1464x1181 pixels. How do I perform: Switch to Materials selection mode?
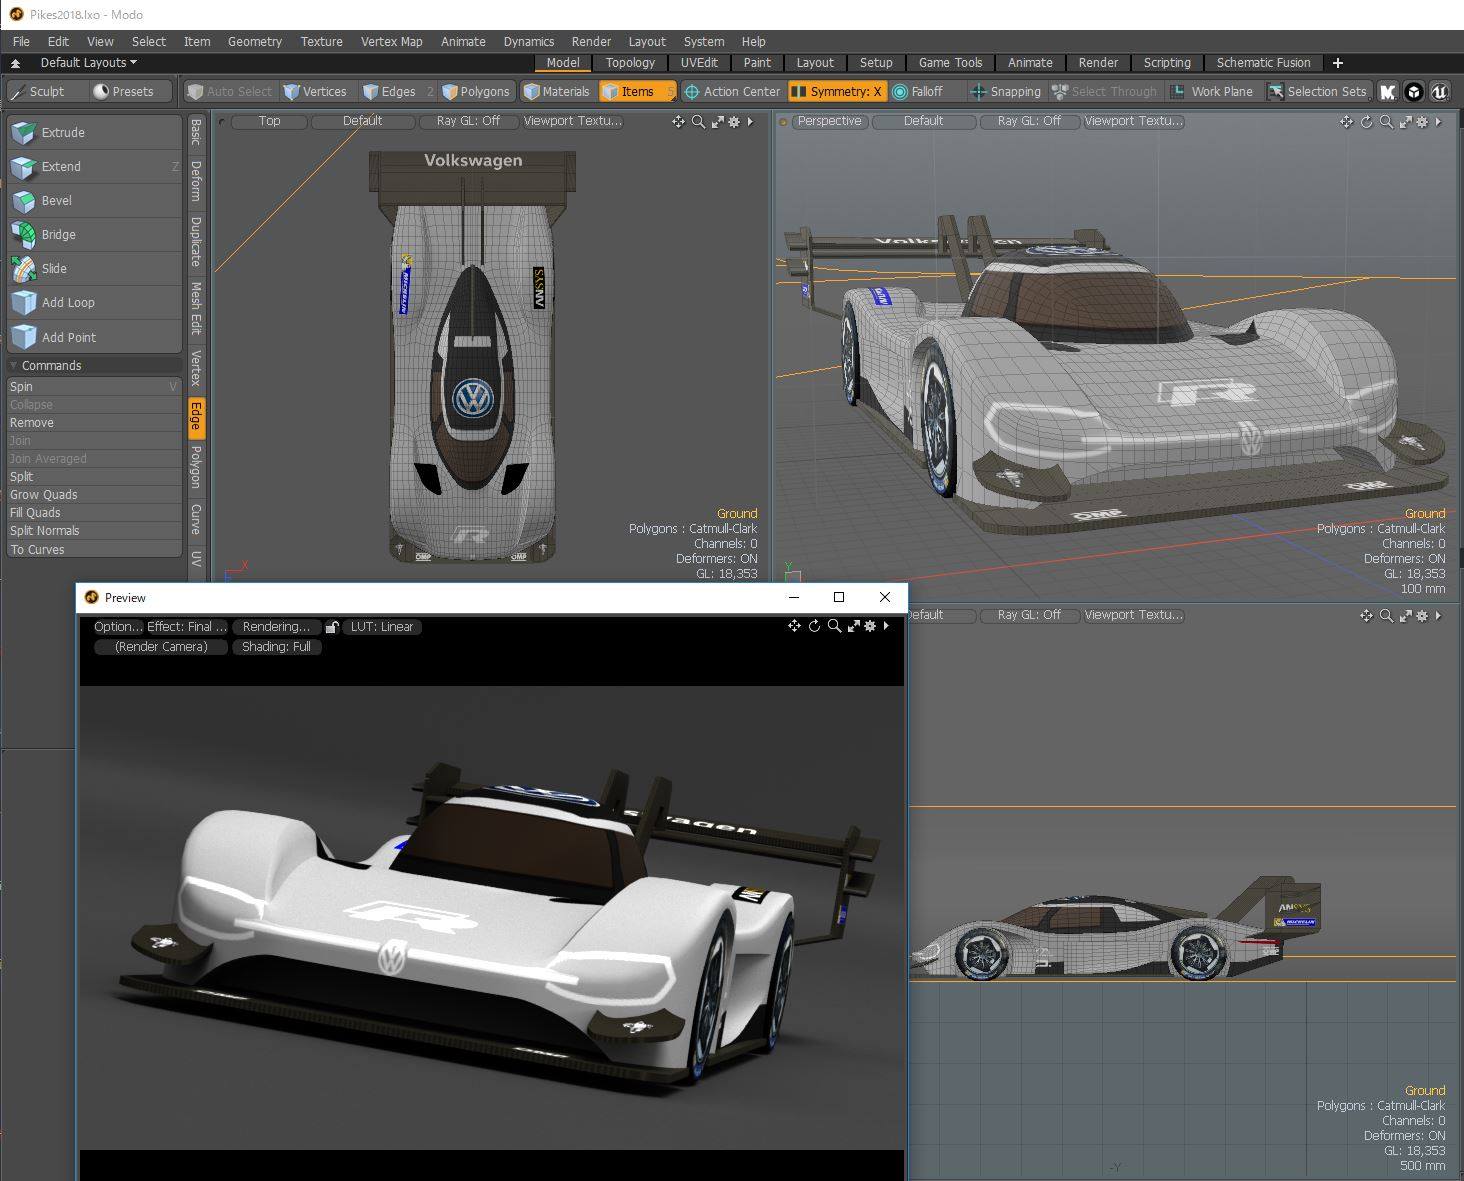556,91
